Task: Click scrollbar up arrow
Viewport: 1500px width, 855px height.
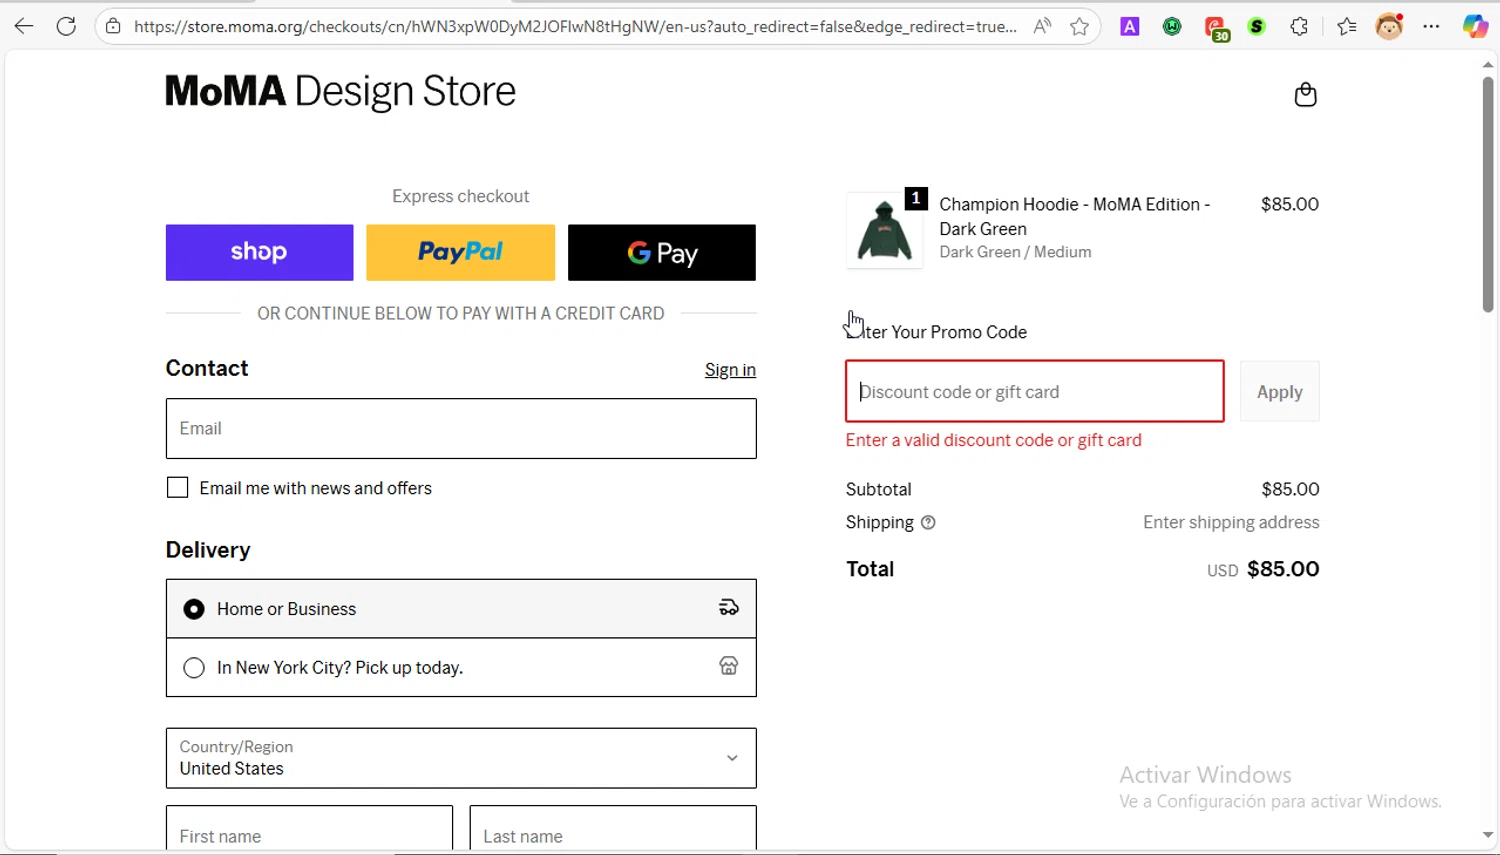Action: (x=1488, y=64)
